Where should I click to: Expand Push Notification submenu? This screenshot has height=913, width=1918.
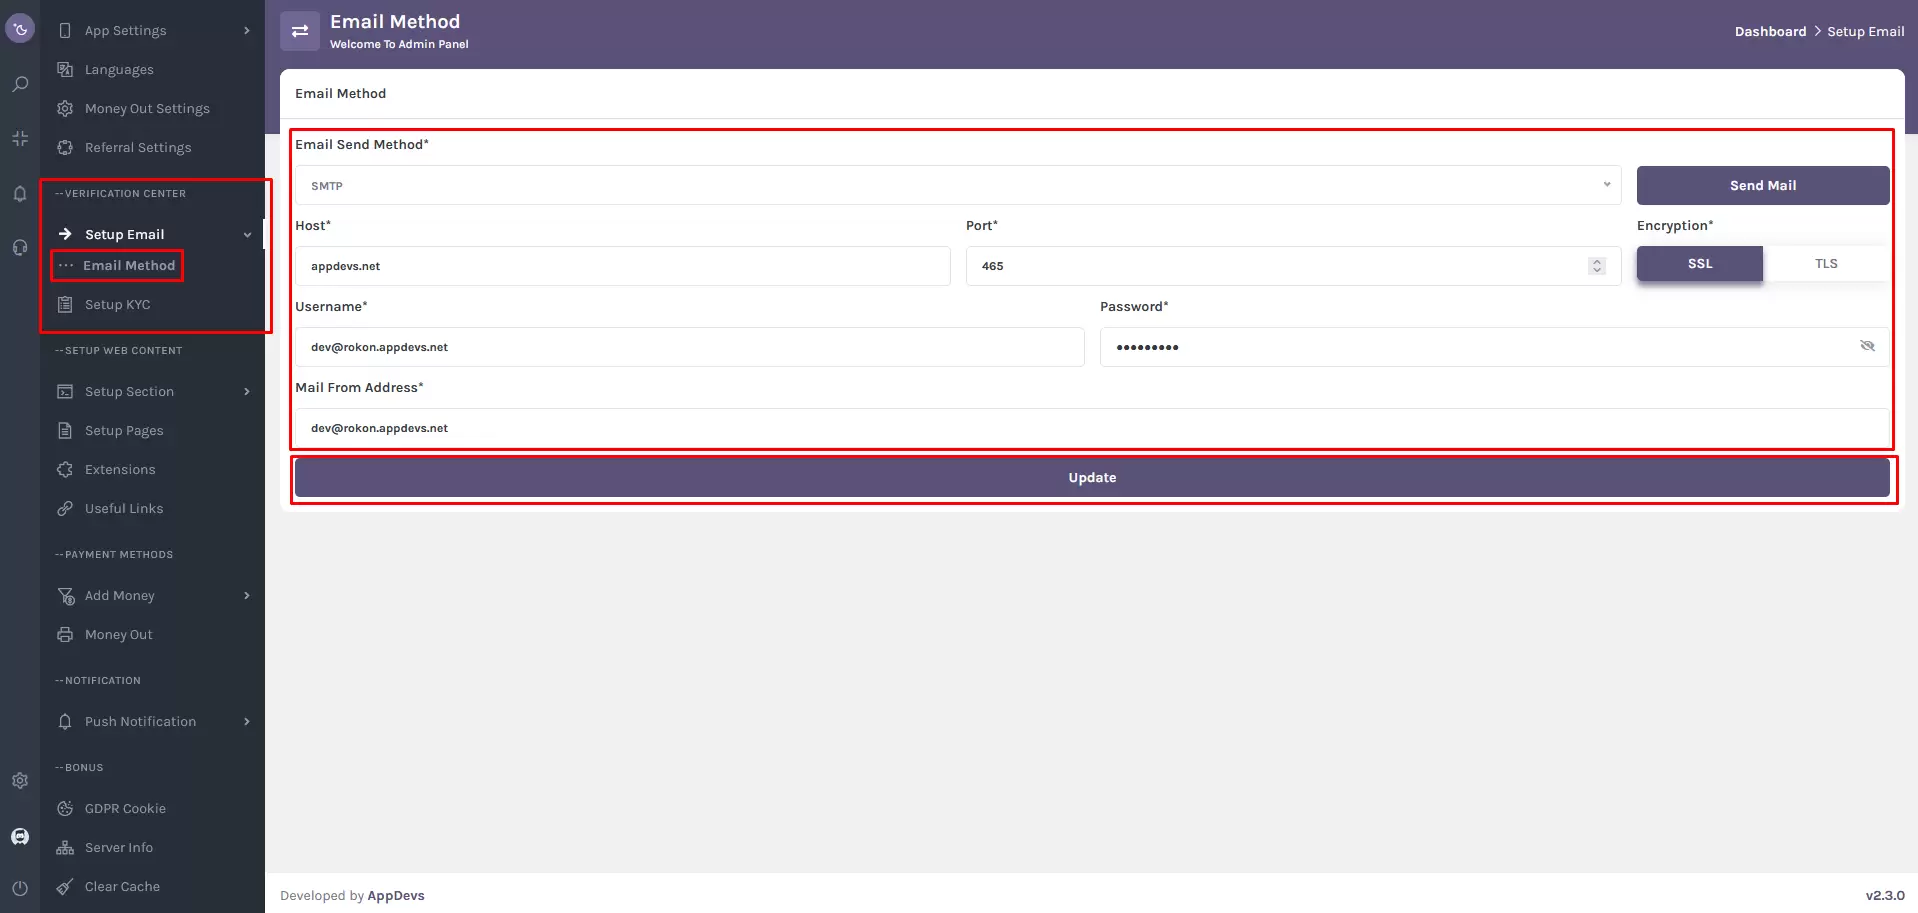tap(247, 722)
